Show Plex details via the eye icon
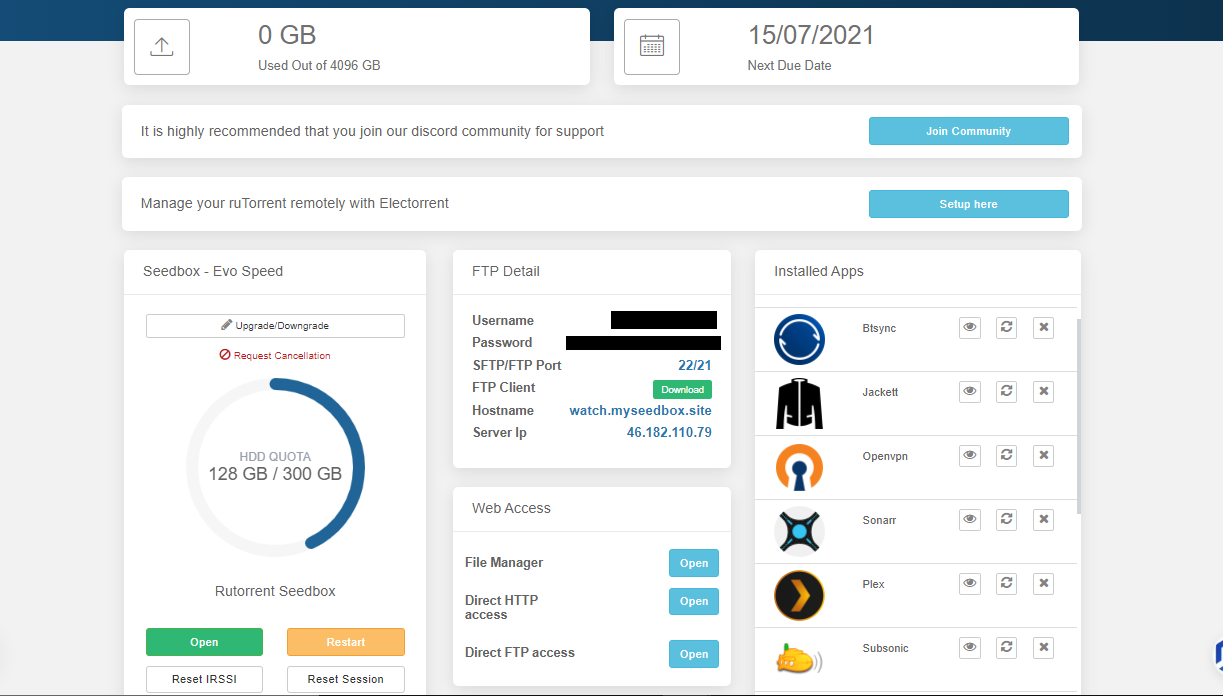1223x696 pixels. (x=969, y=583)
